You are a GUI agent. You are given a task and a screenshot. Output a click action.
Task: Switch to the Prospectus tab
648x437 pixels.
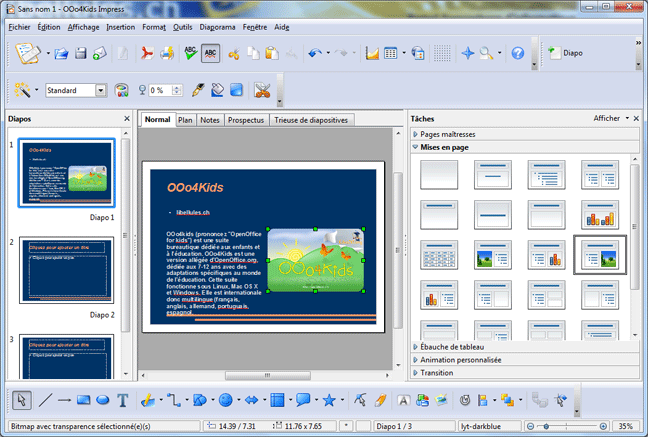[246, 120]
